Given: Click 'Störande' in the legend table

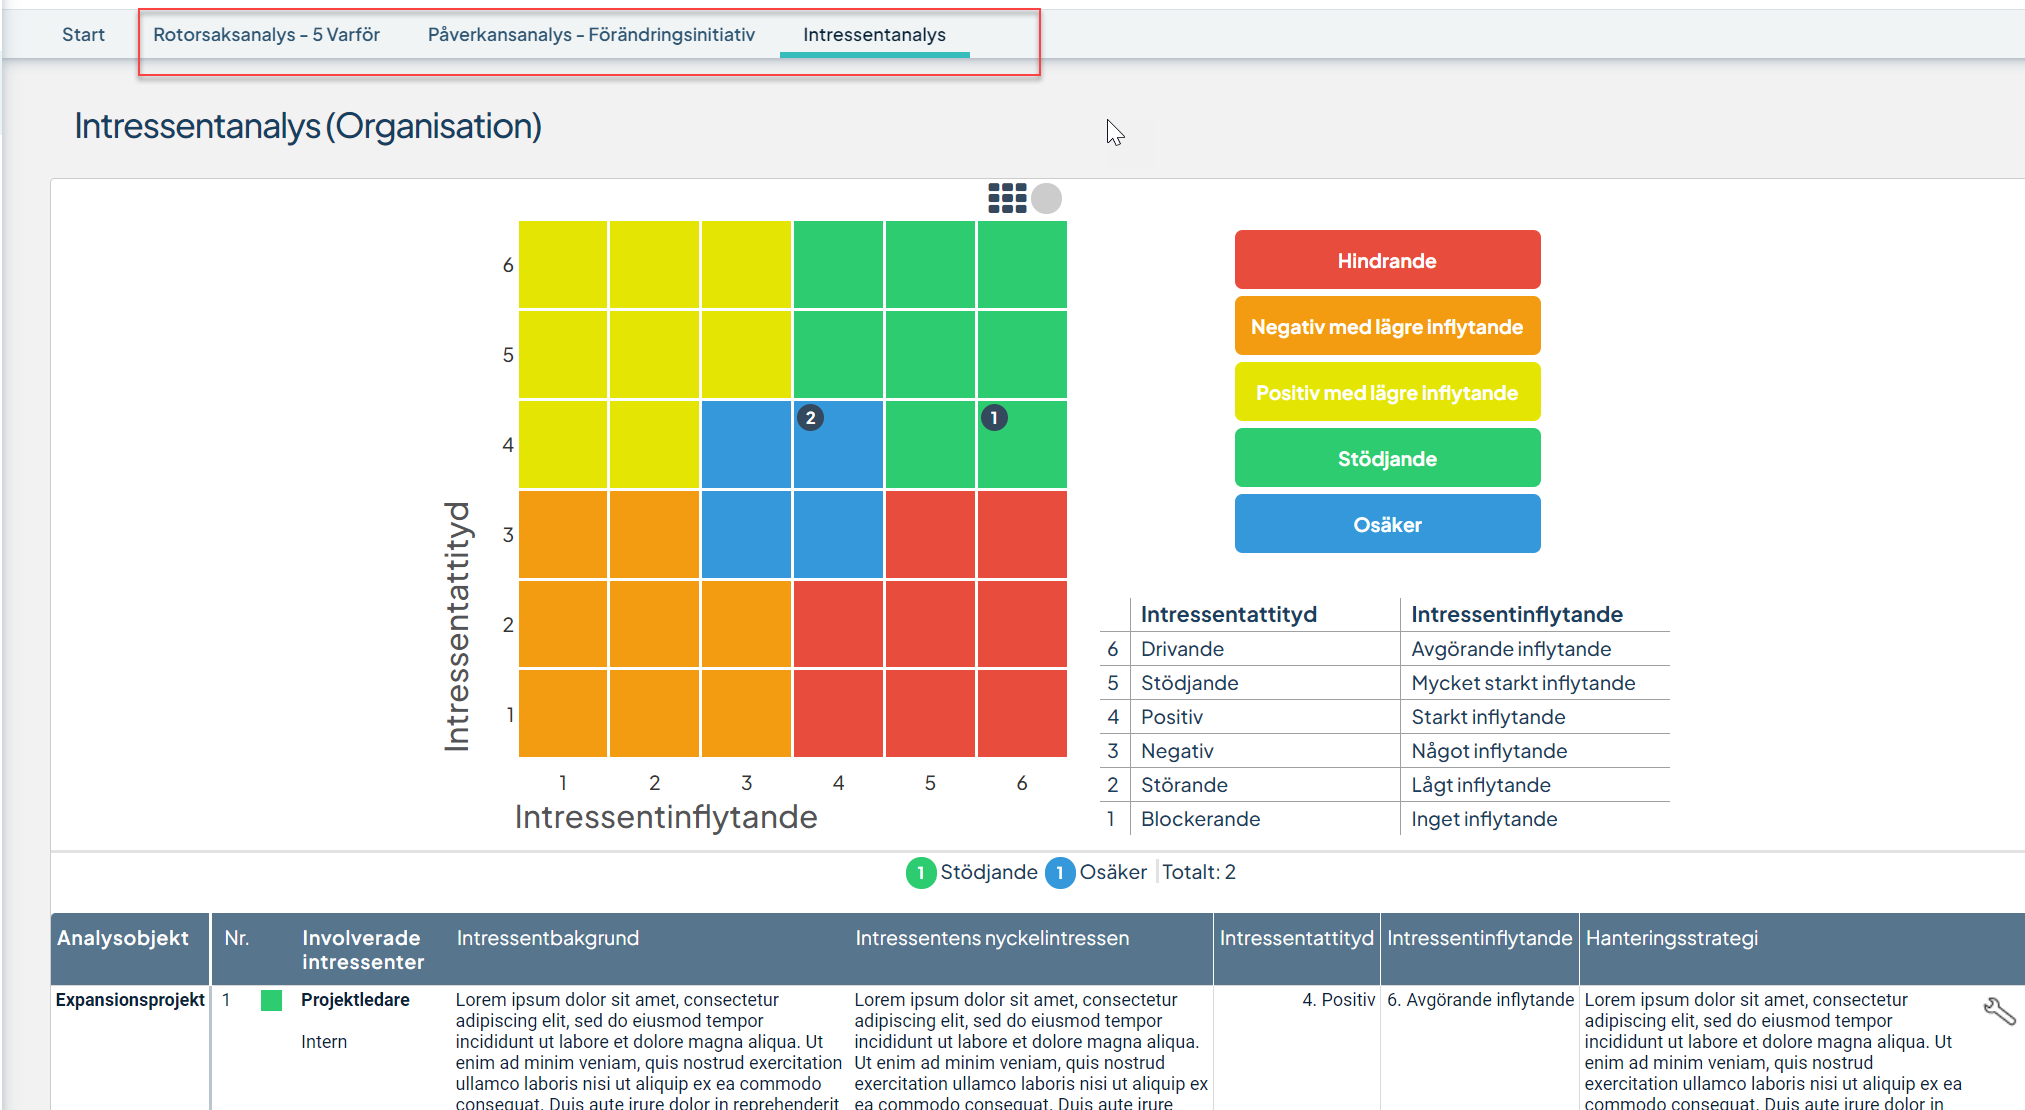Looking at the screenshot, I should (x=1184, y=785).
